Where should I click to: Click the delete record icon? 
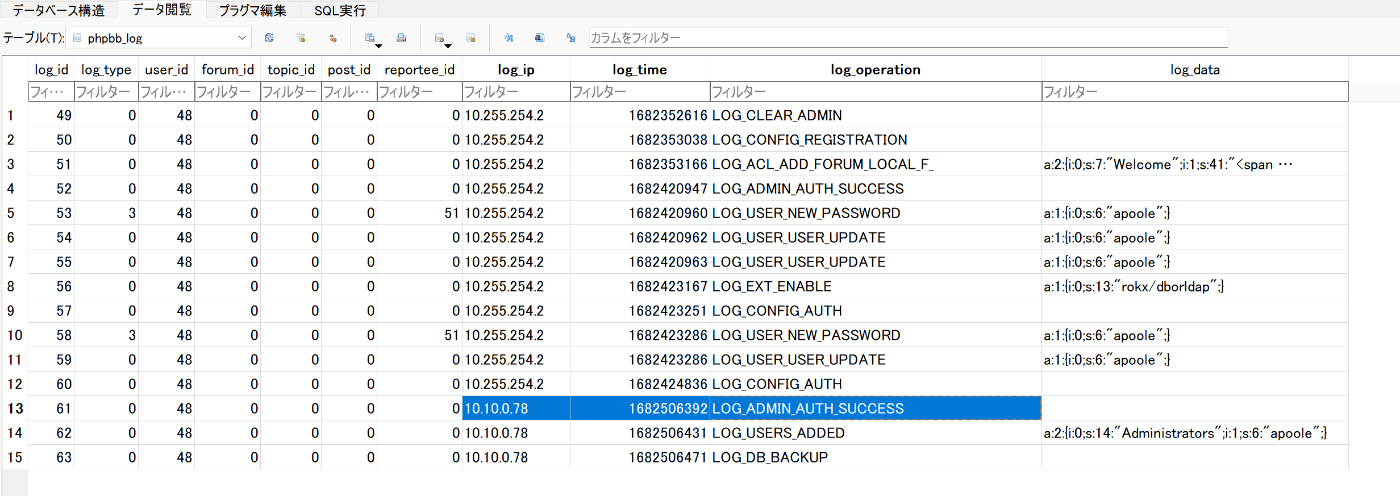click(470, 38)
